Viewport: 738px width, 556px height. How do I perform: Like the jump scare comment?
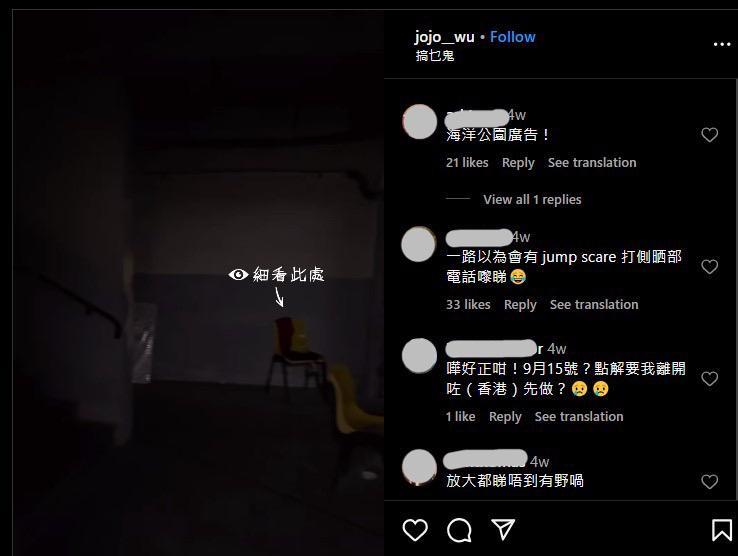coord(709,267)
